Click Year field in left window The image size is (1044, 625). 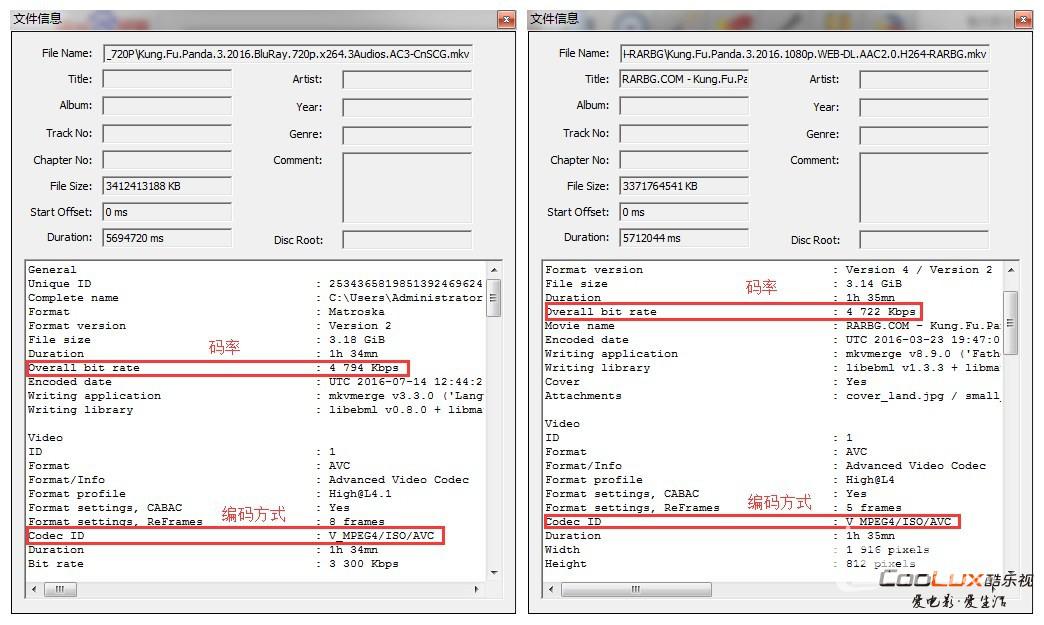[x=407, y=107]
